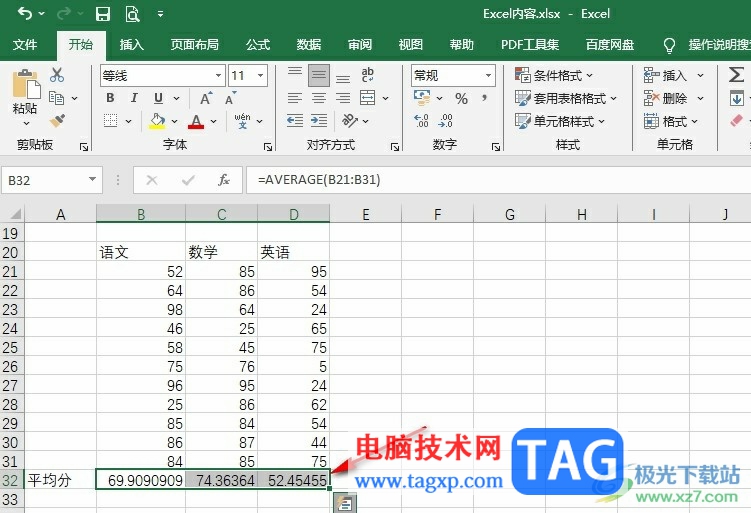Toggle Italic formatting
751x513 pixels.
134,98
